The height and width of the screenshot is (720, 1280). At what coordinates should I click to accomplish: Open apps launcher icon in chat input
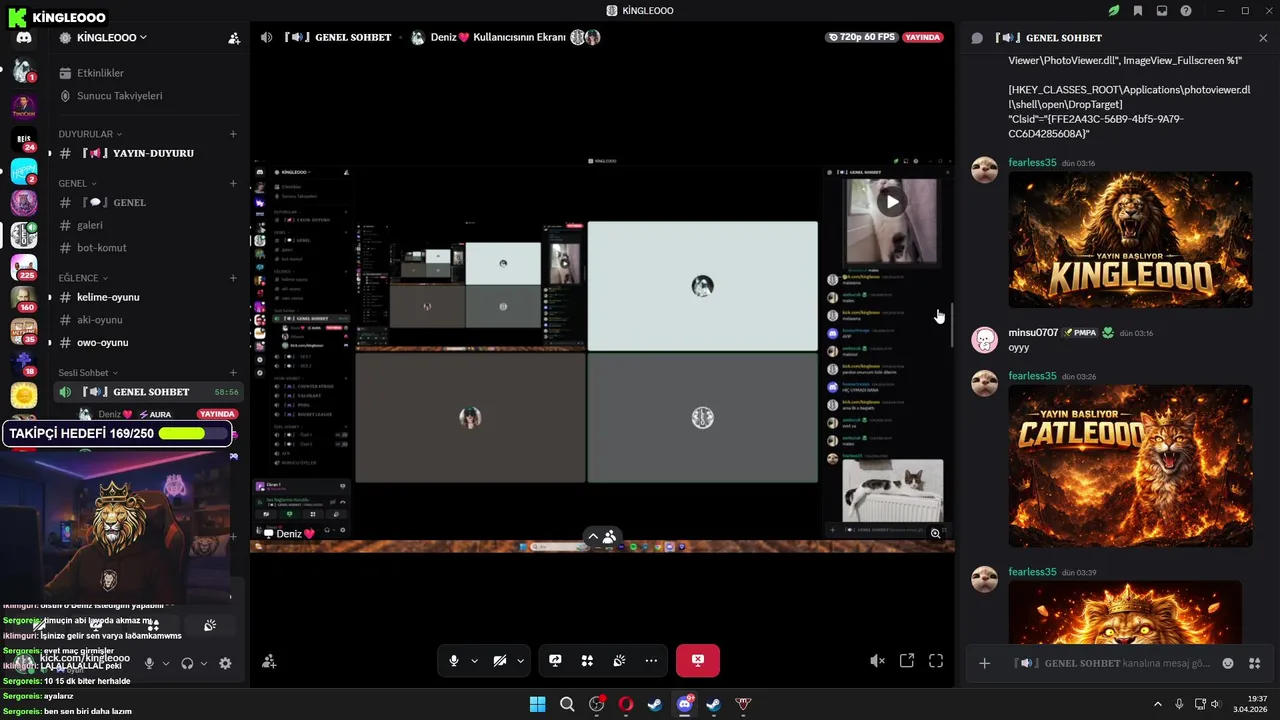pos(1255,663)
